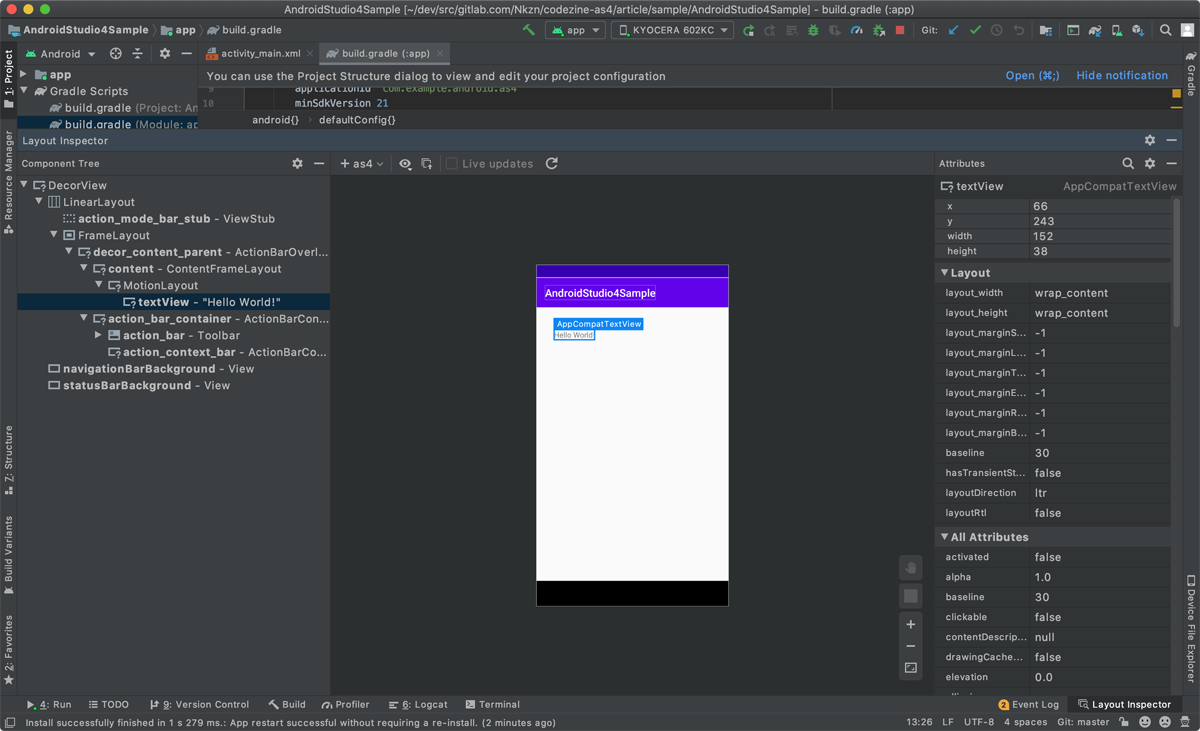Image resolution: width=1200 pixels, height=731 pixels.
Task: Open the Build Variants side panel
Action: pyautogui.click(x=9, y=555)
